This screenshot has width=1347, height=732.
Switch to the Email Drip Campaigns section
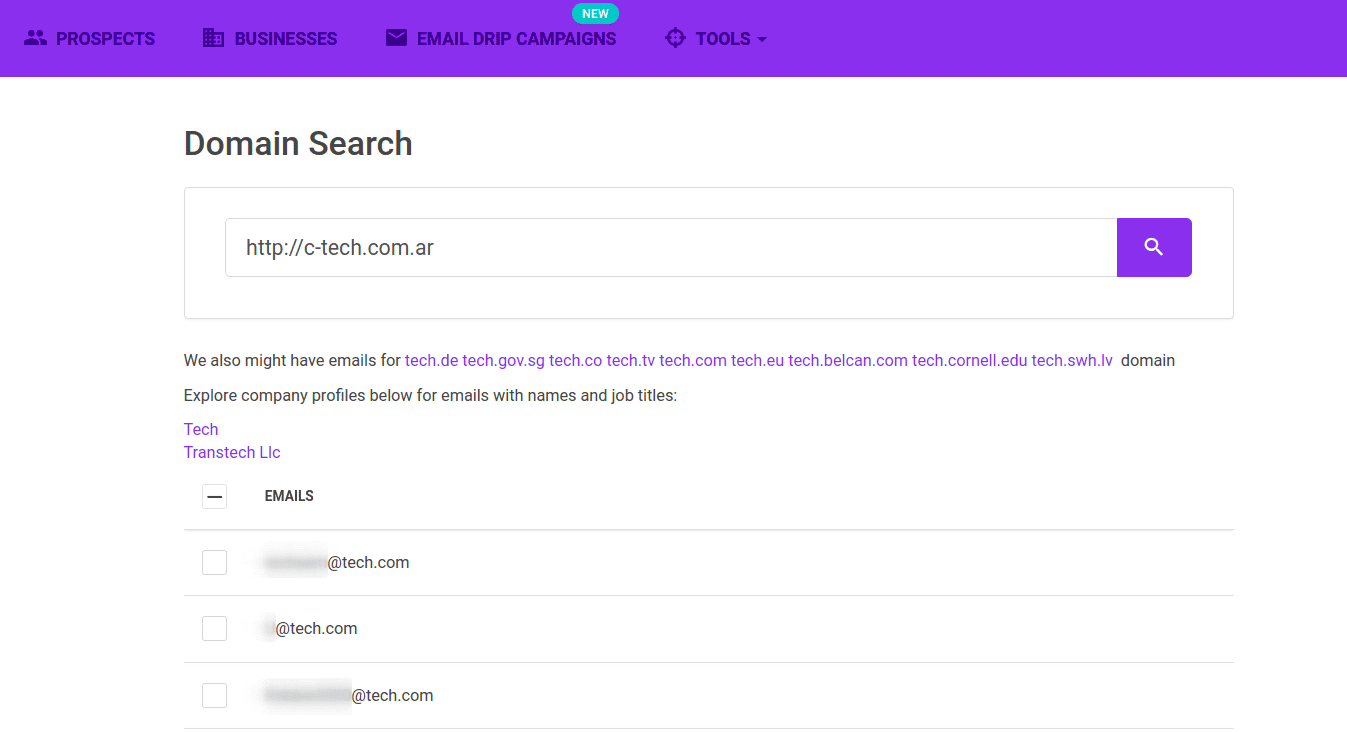tap(514, 37)
